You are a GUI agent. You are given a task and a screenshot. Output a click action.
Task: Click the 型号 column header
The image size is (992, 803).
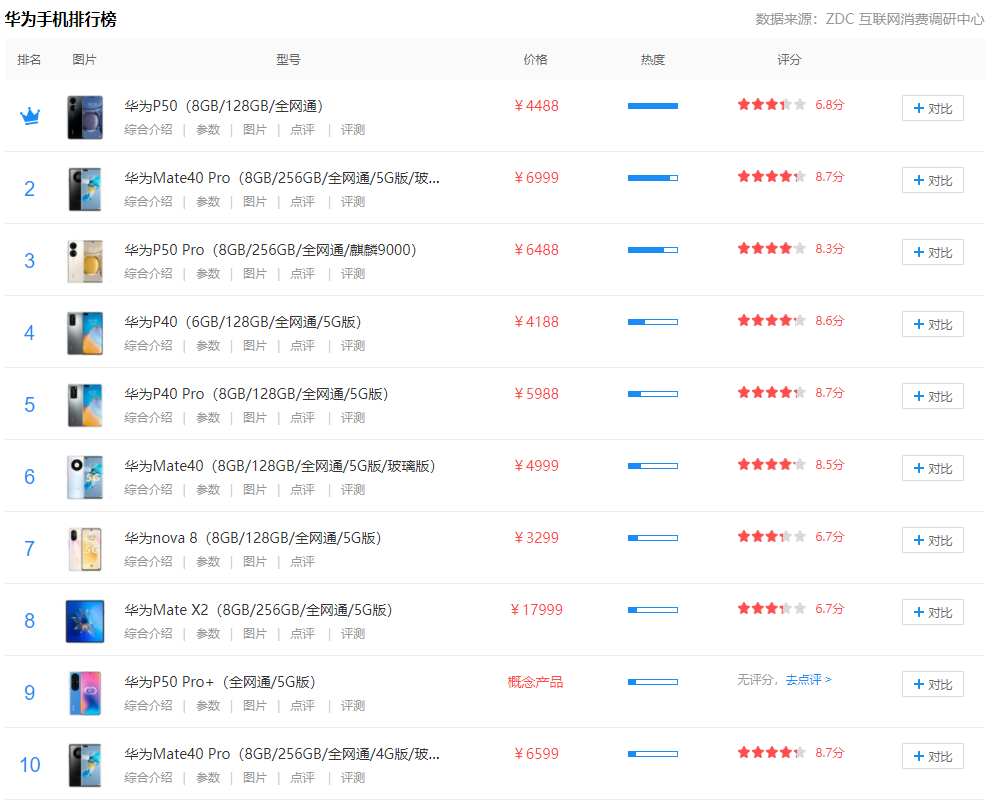[x=288, y=59]
